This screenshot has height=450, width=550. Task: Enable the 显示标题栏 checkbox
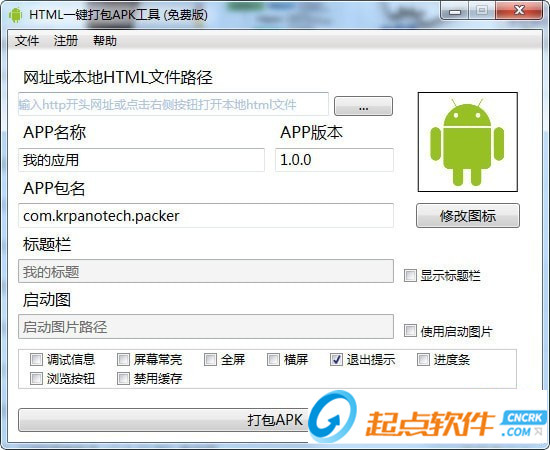coord(410,276)
